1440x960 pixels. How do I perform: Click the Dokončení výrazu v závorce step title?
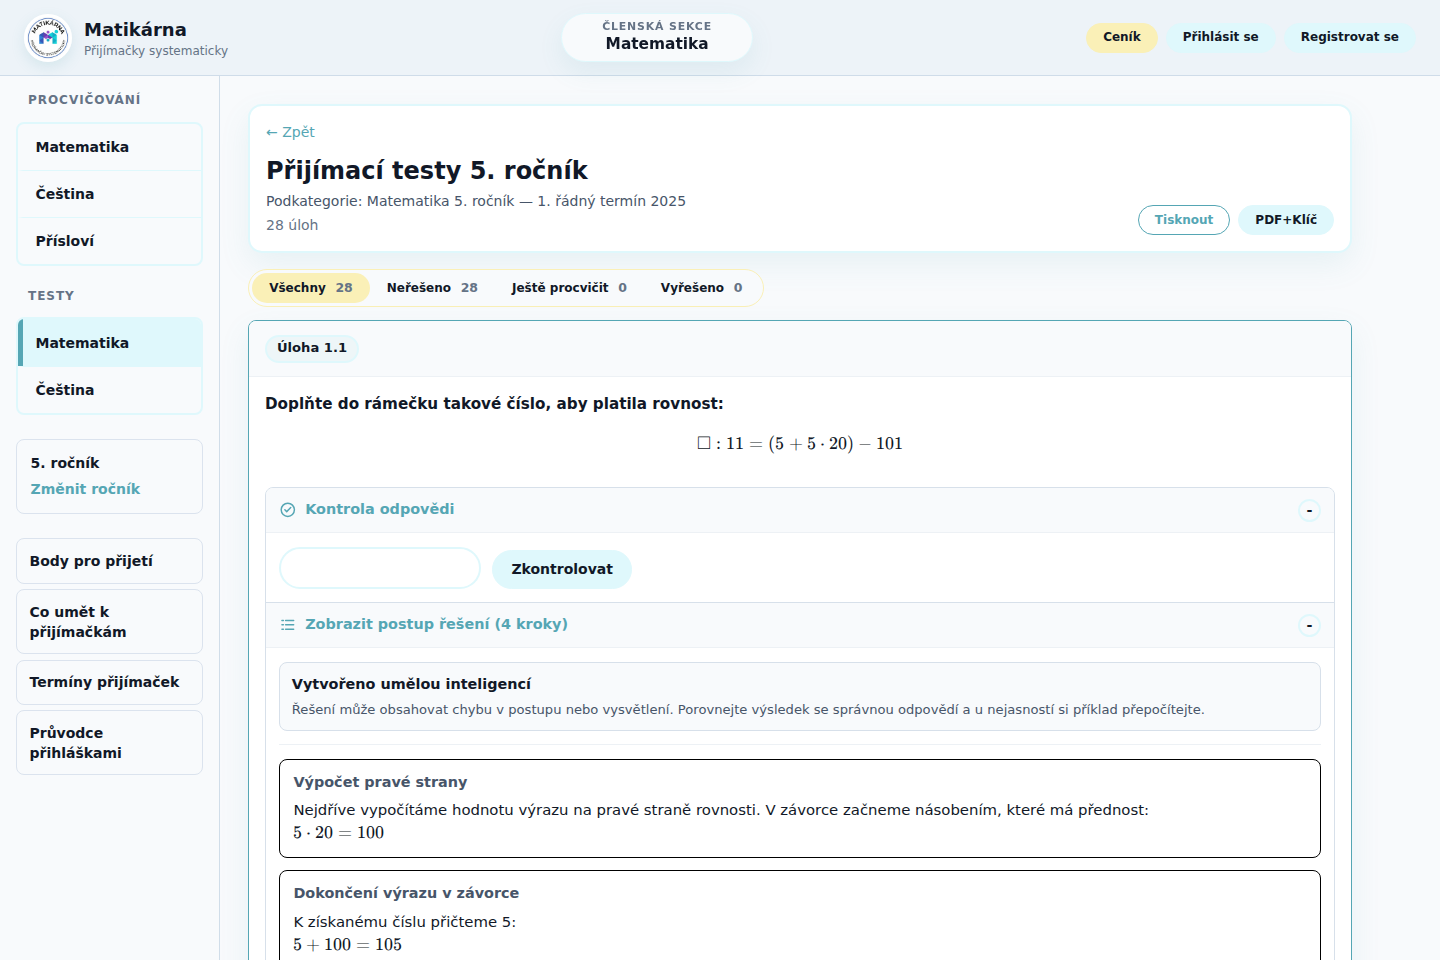click(406, 893)
